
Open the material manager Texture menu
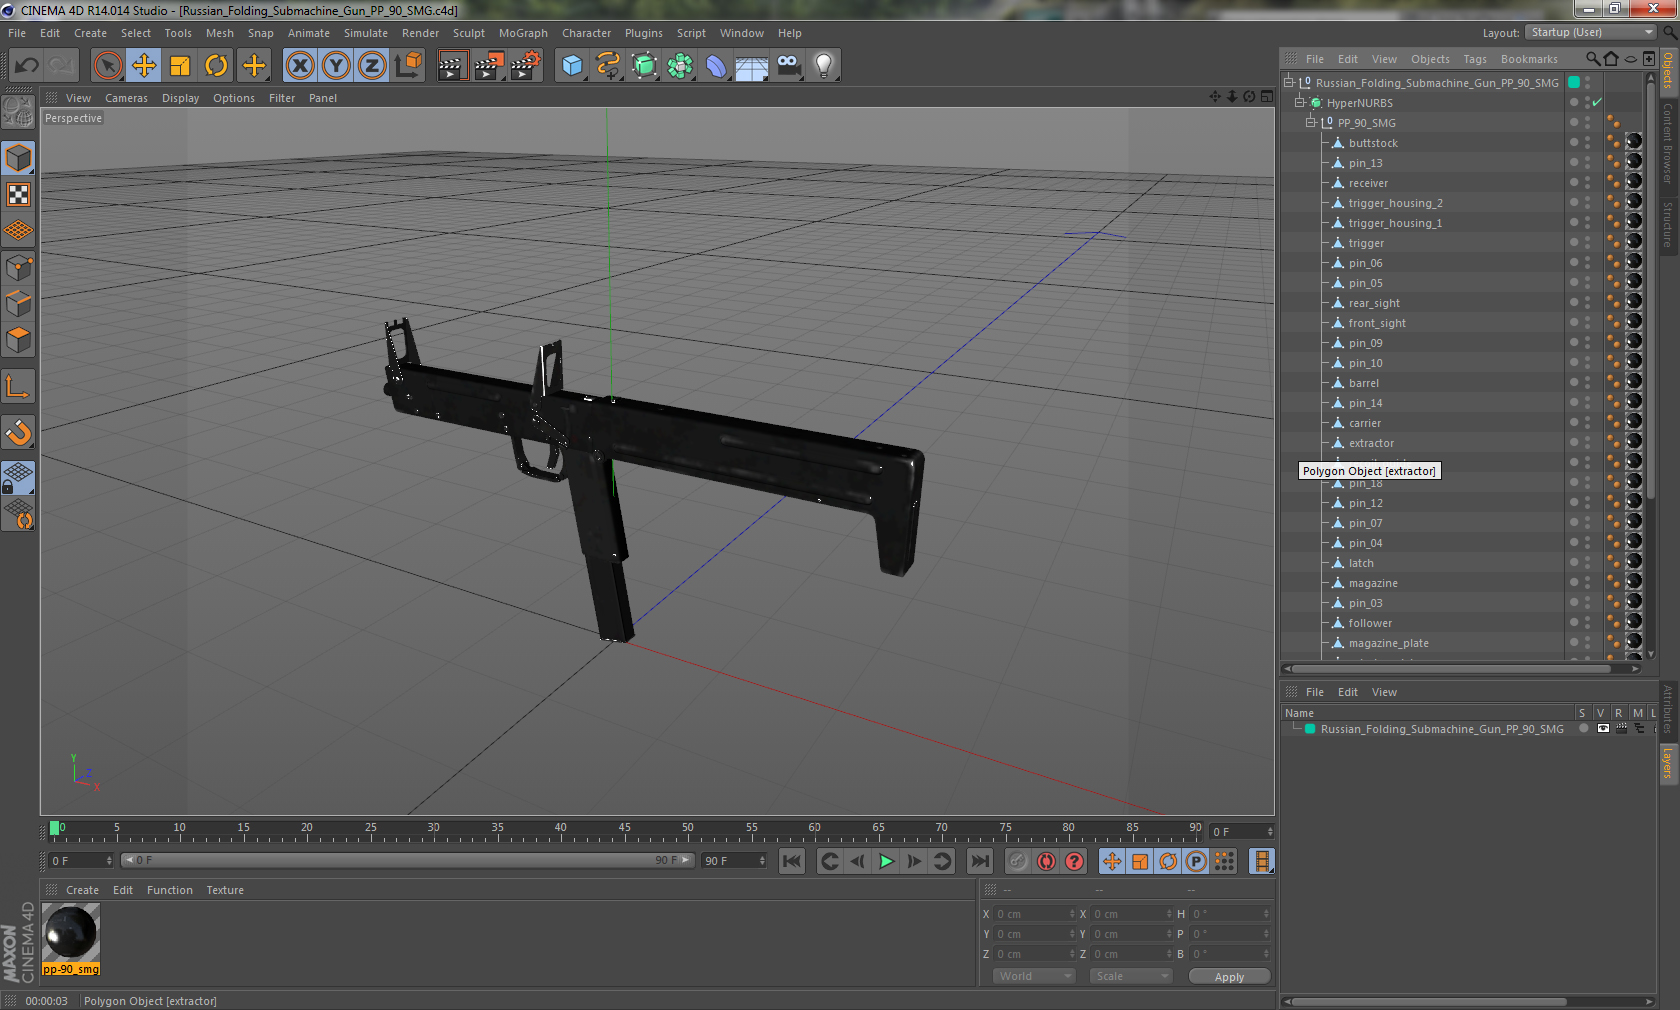click(x=225, y=890)
